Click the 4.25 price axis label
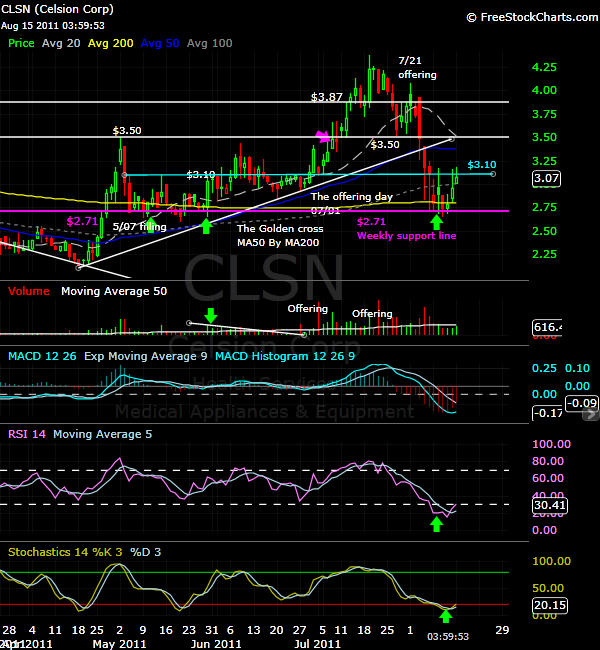 [544, 67]
